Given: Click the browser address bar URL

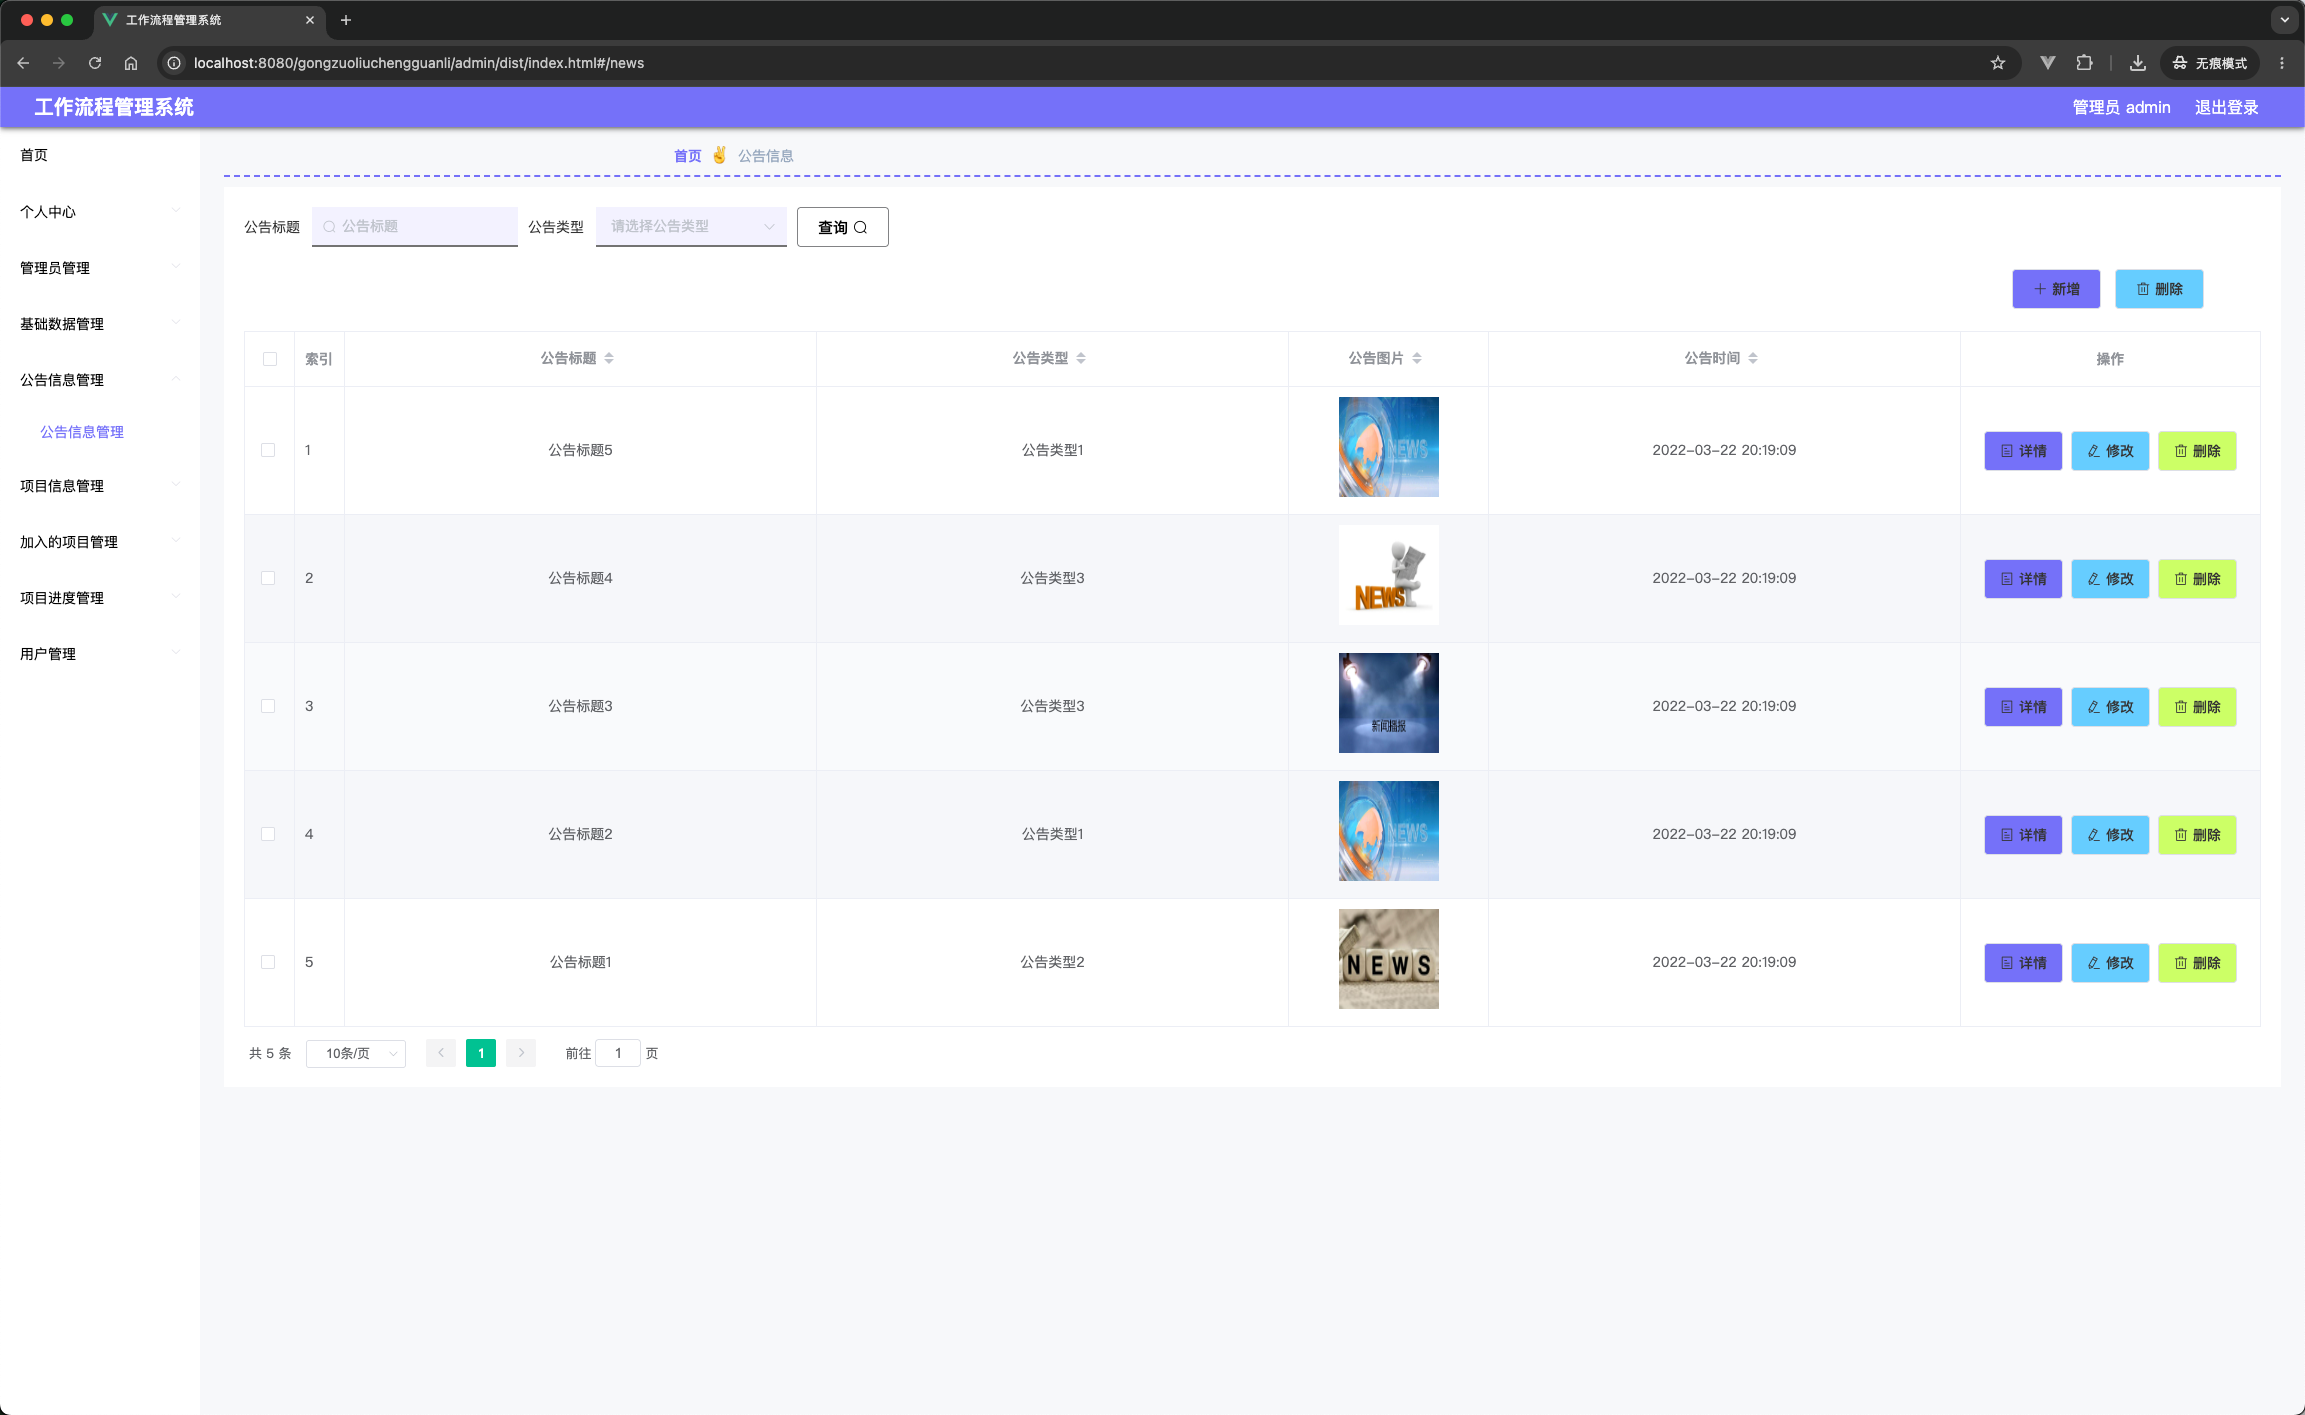Looking at the screenshot, I should pyautogui.click(x=419, y=63).
